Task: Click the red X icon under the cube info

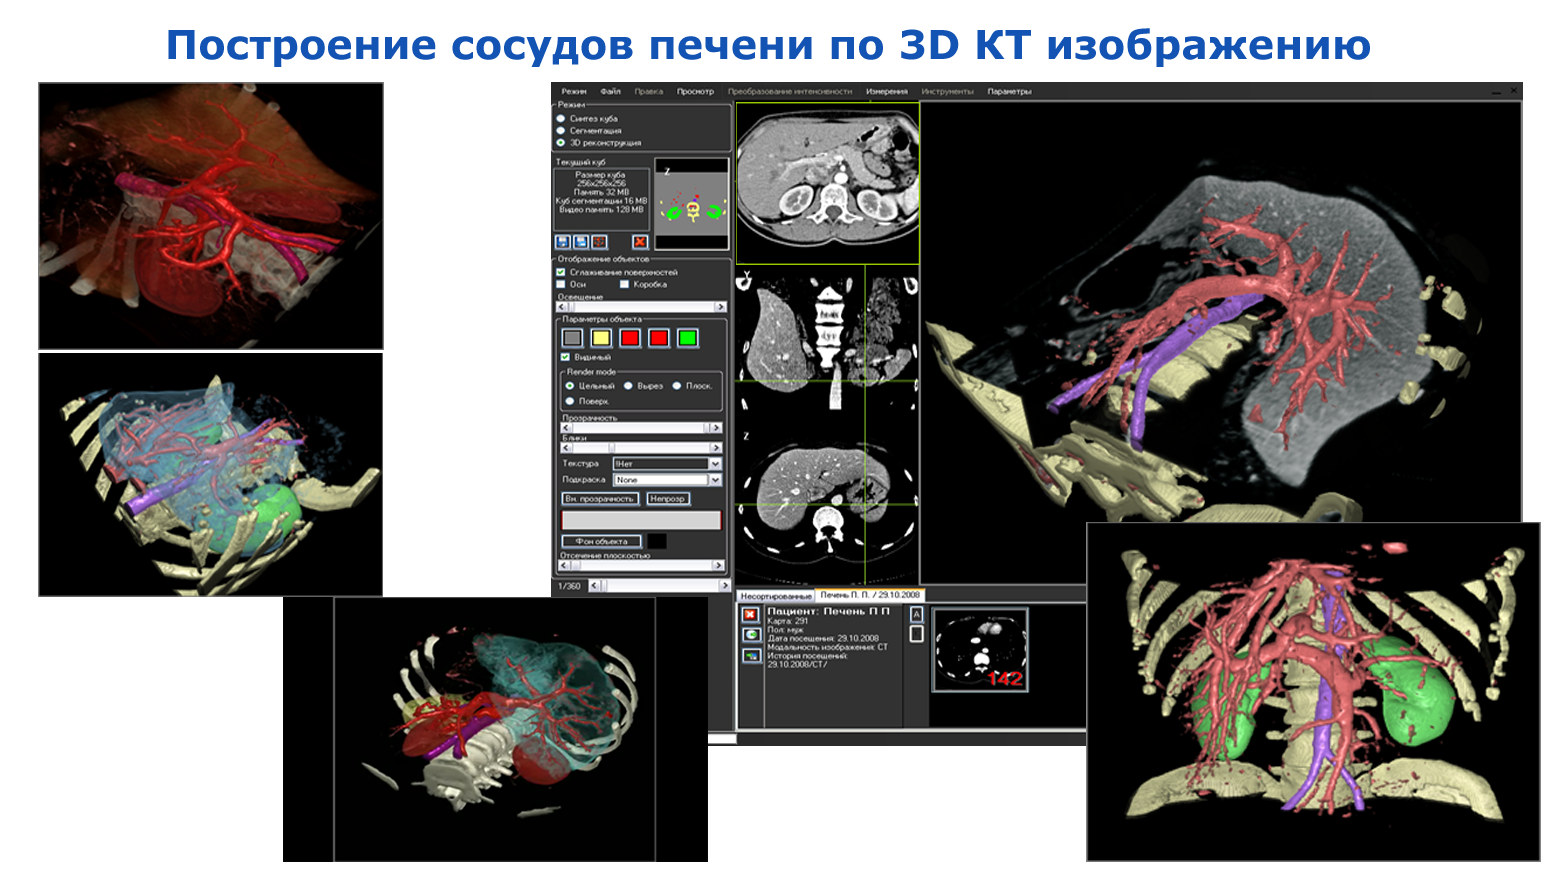Action: 640,242
